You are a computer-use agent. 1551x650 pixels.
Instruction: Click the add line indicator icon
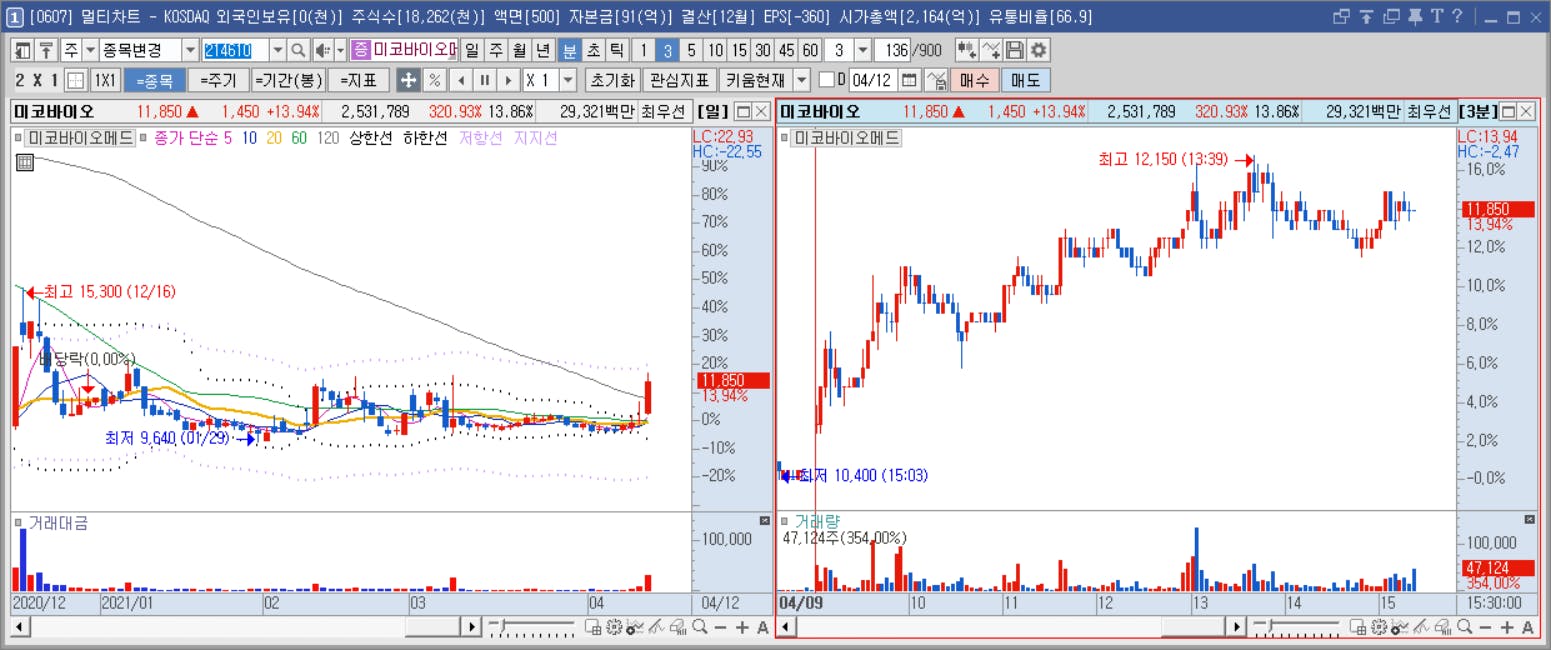[x=990, y=50]
